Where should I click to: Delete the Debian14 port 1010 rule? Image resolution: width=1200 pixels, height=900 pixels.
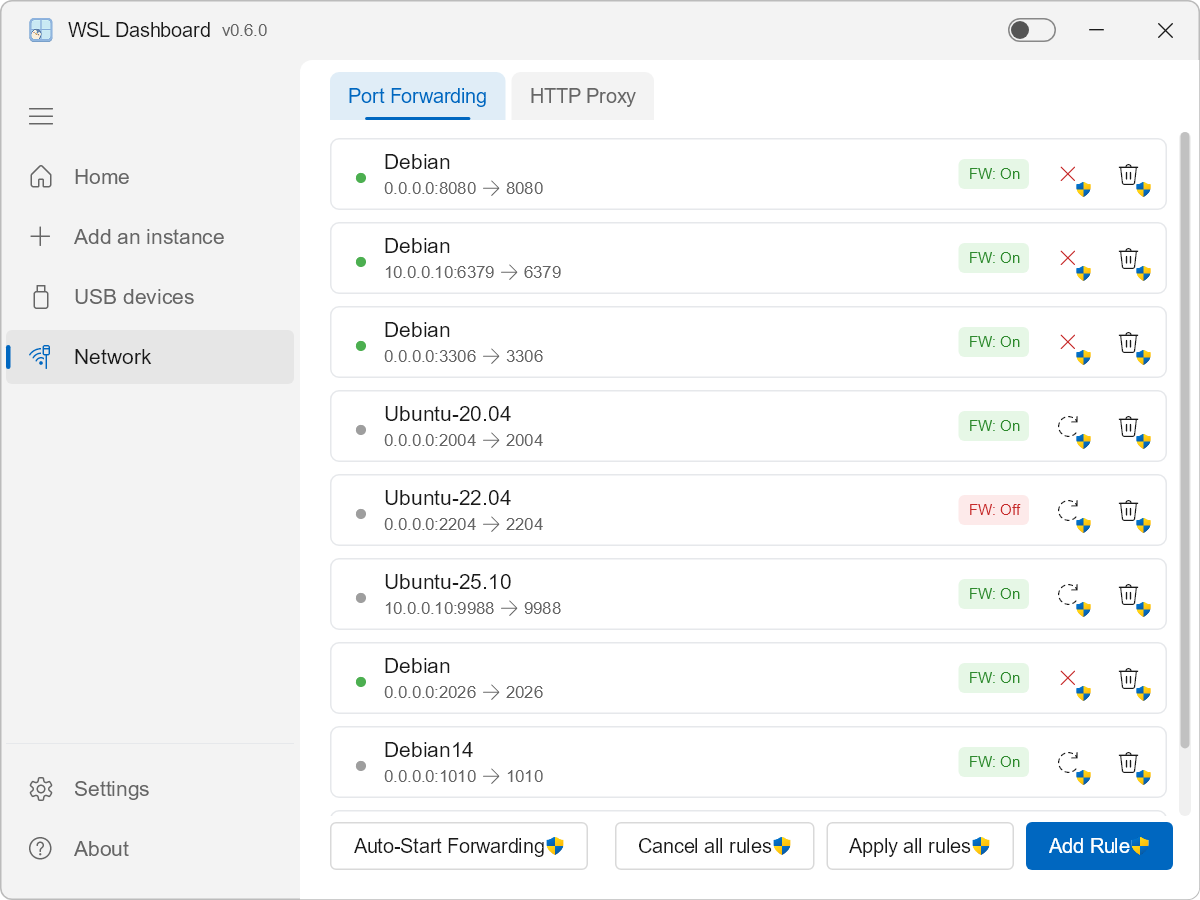click(1129, 763)
